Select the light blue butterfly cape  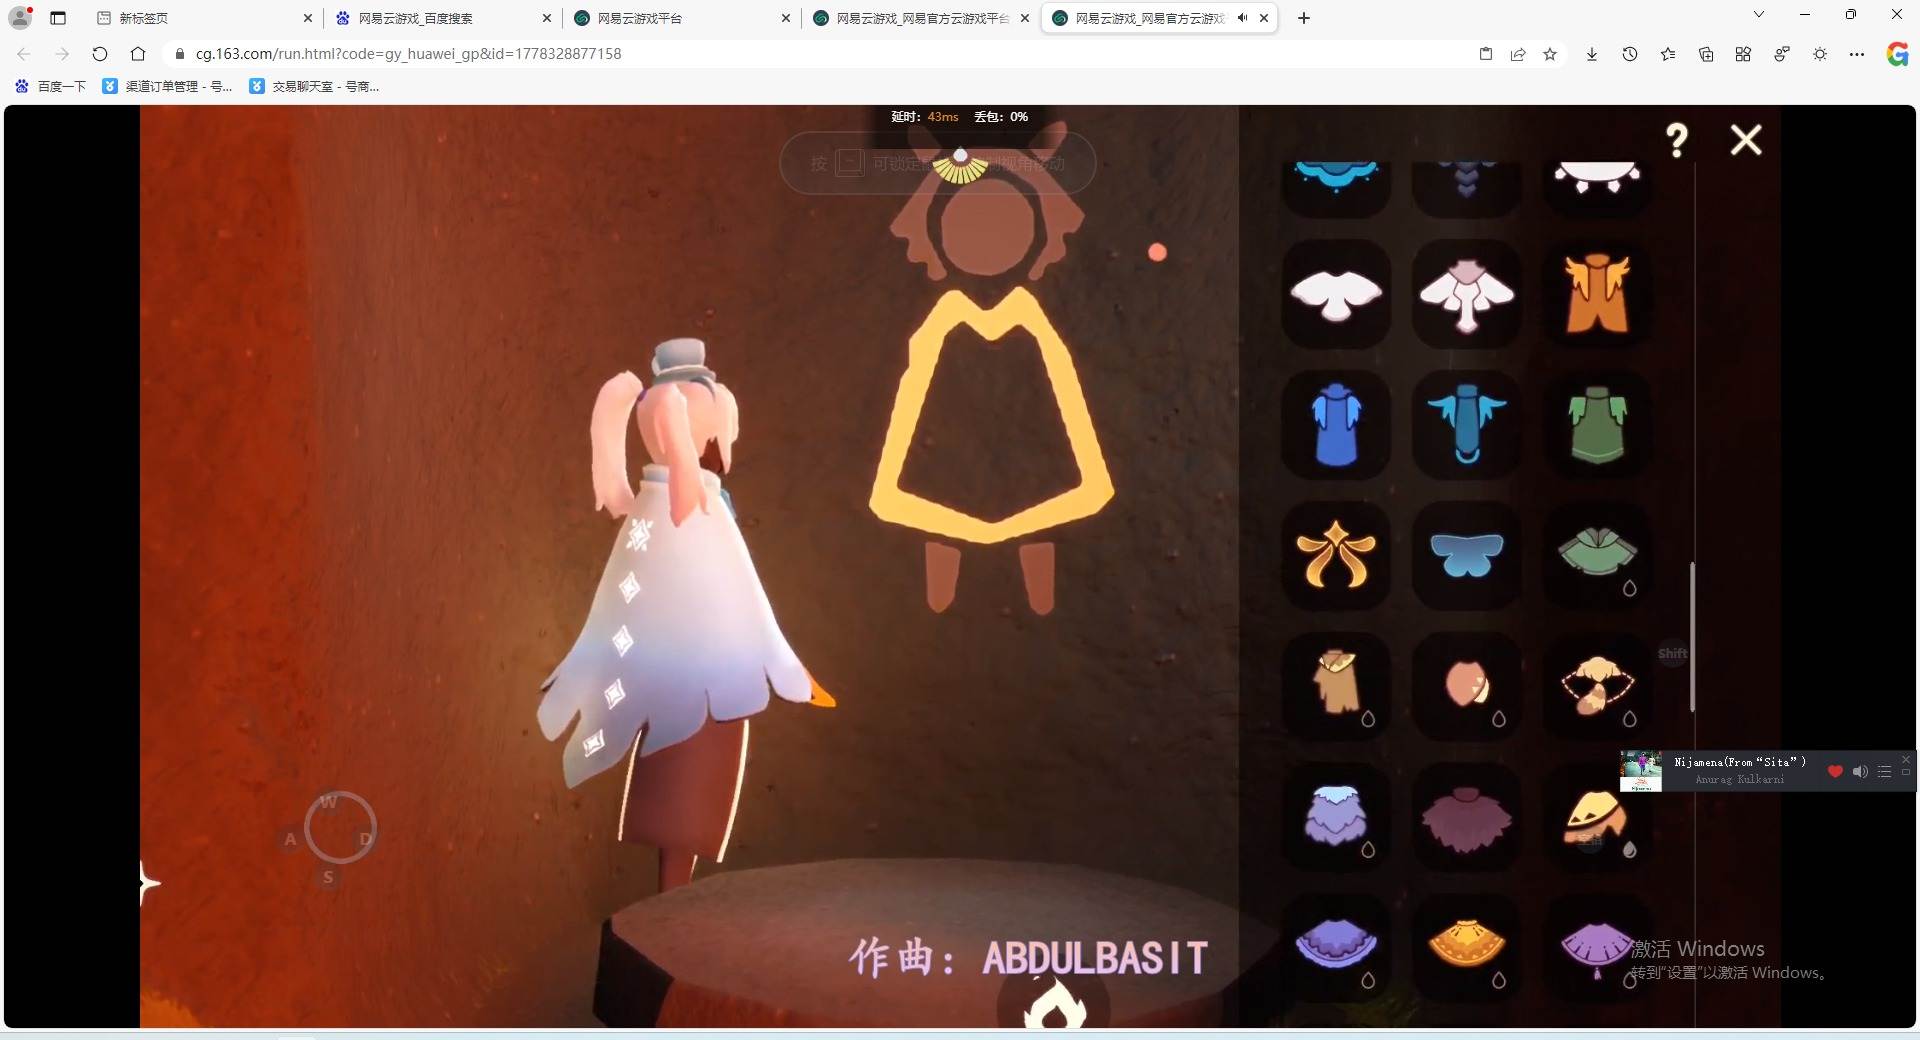pos(1466,555)
